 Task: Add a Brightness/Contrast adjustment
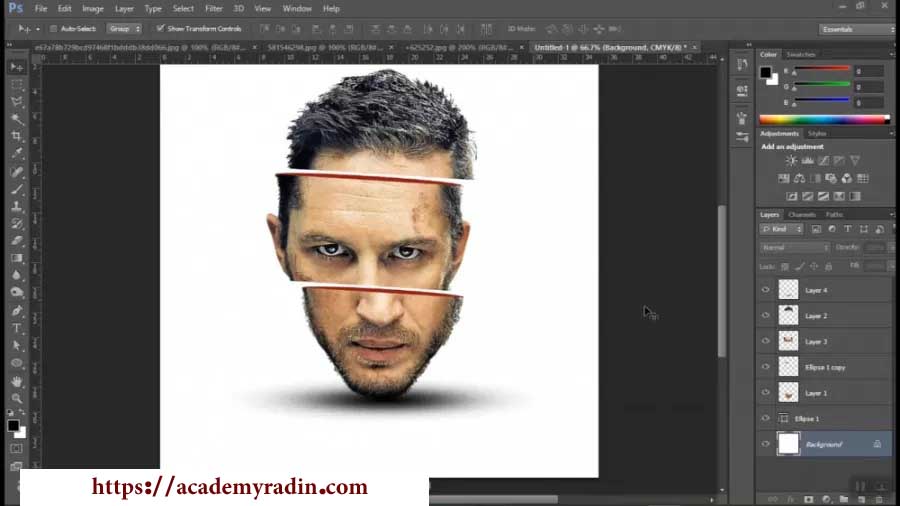pos(791,160)
